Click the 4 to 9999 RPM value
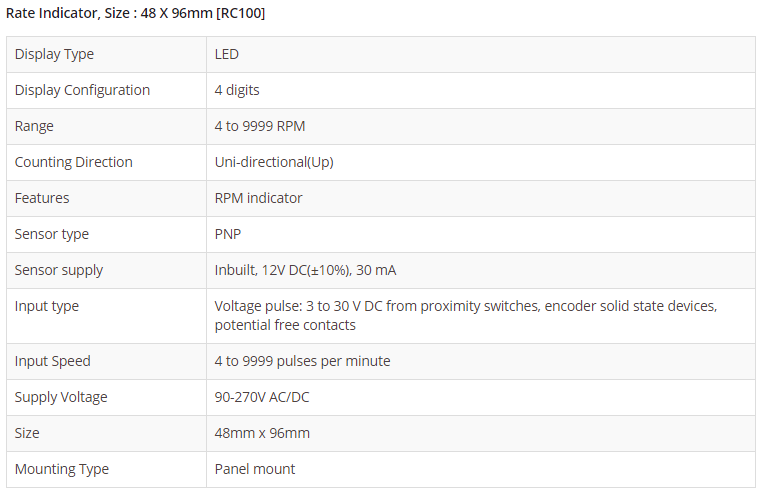The width and height of the screenshot is (764, 494). [x=260, y=126]
